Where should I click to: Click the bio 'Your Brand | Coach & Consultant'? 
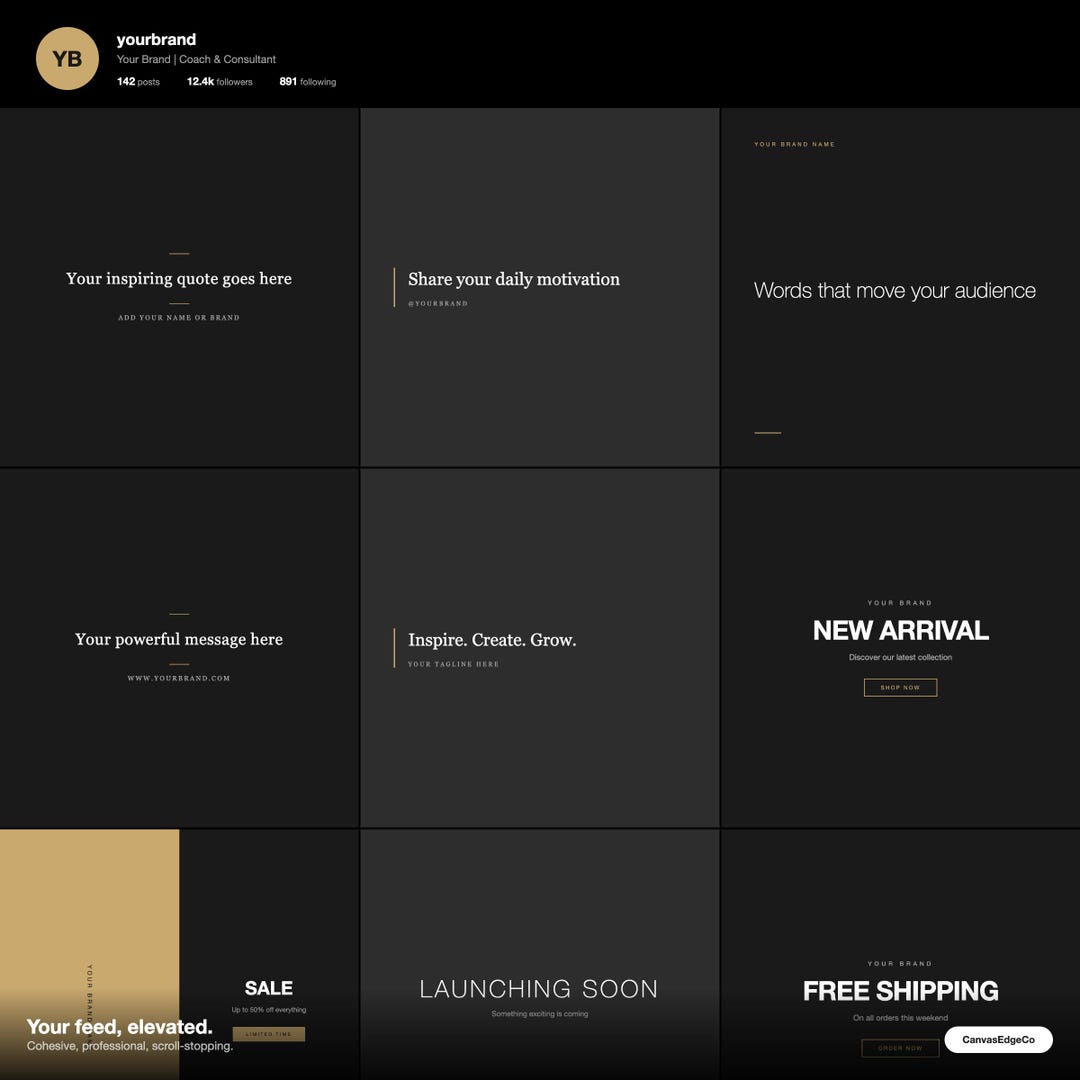196,59
